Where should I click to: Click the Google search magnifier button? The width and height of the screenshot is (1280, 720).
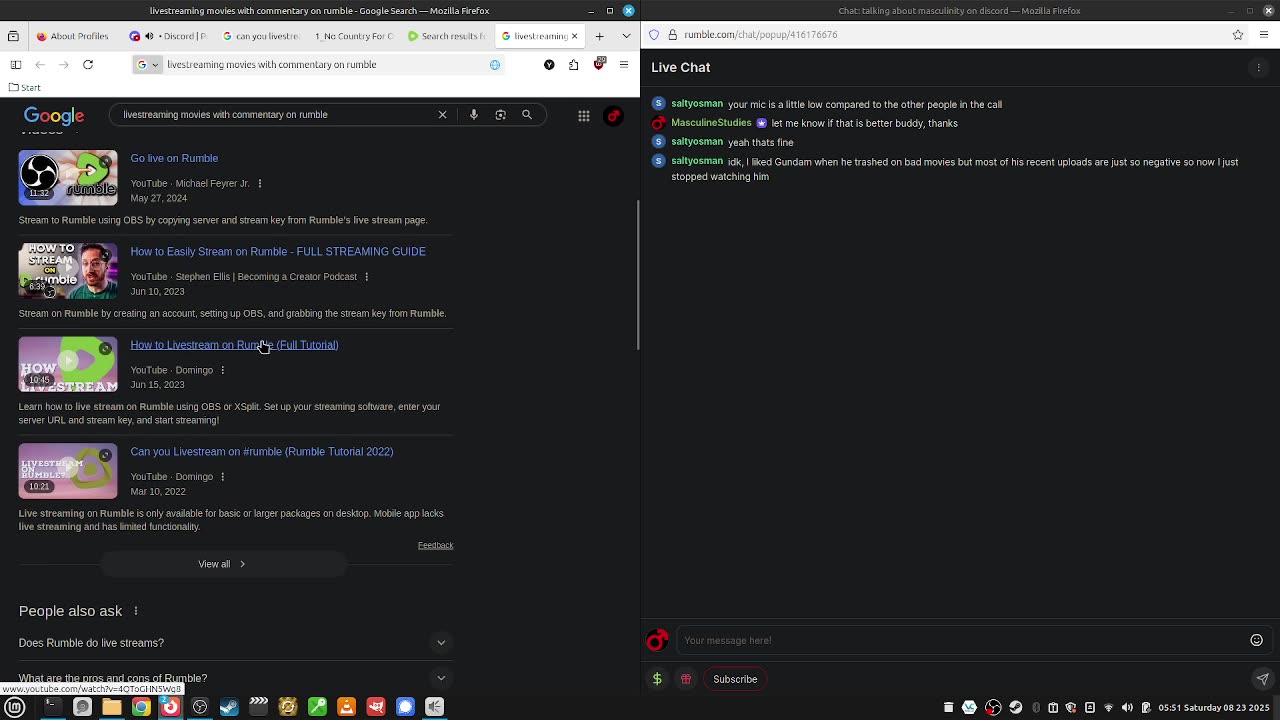pyautogui.click(x=527, y=115)
